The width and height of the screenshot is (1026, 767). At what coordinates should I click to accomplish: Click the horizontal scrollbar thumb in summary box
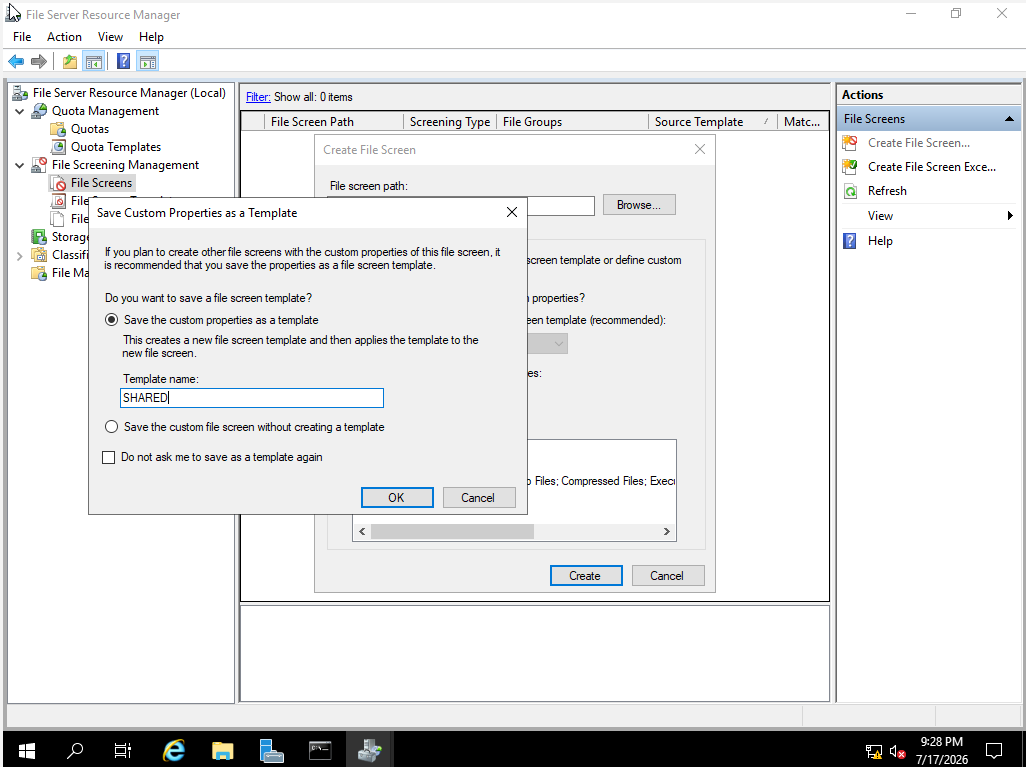[x=452, y=531]
